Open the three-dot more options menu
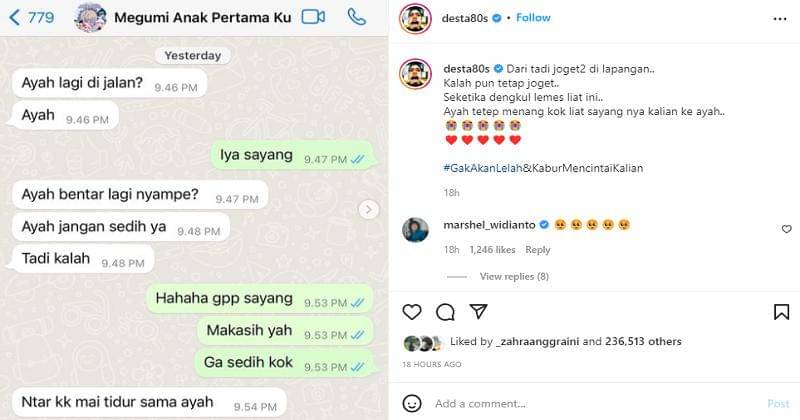Screen dimensions: 800x420 coord(780,19)
